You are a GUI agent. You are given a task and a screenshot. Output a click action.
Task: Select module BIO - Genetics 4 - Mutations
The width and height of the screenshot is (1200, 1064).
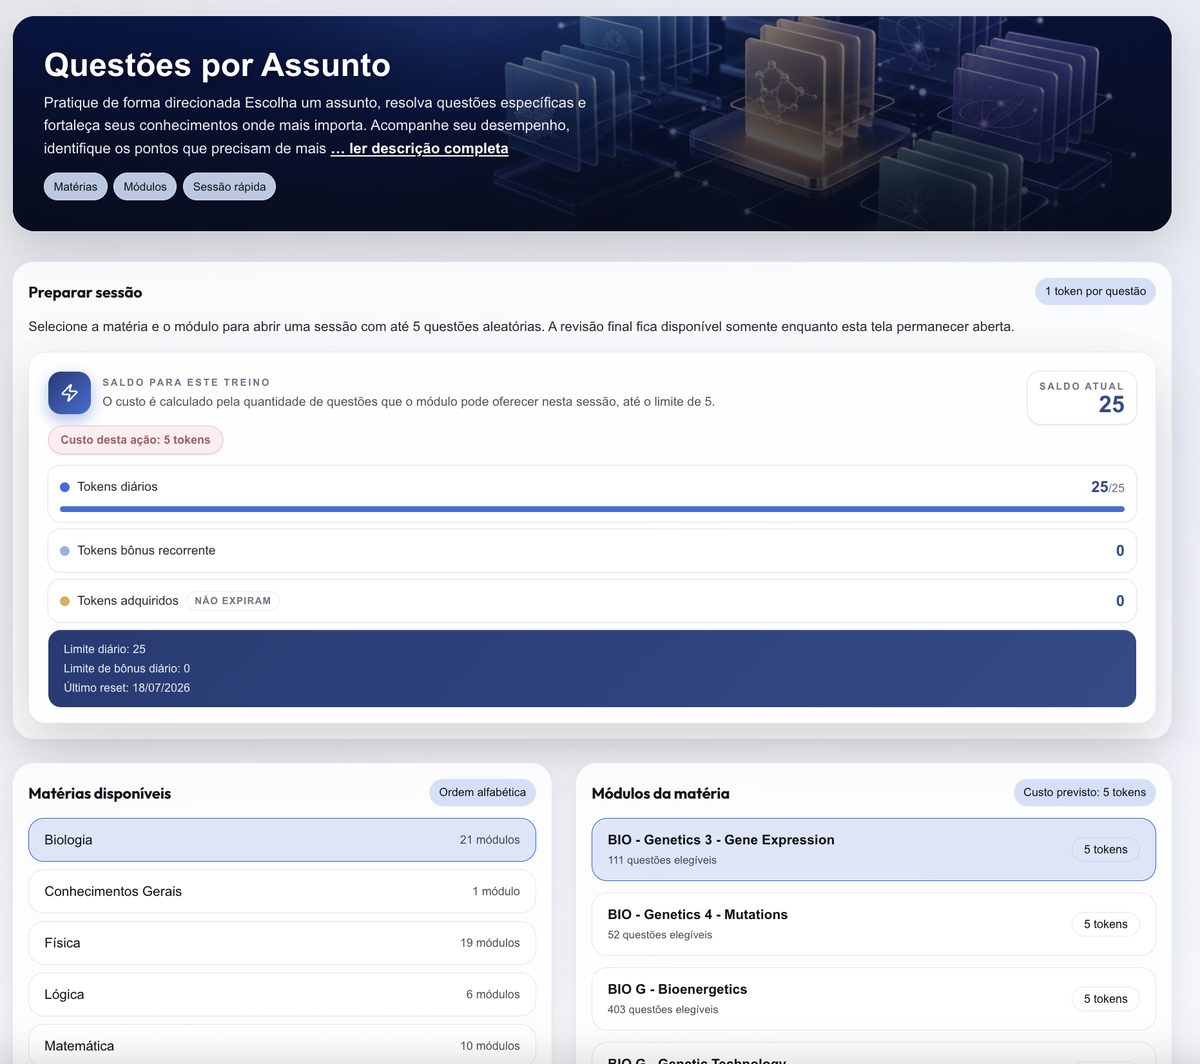pyautogui.click(x=874, y=924)
